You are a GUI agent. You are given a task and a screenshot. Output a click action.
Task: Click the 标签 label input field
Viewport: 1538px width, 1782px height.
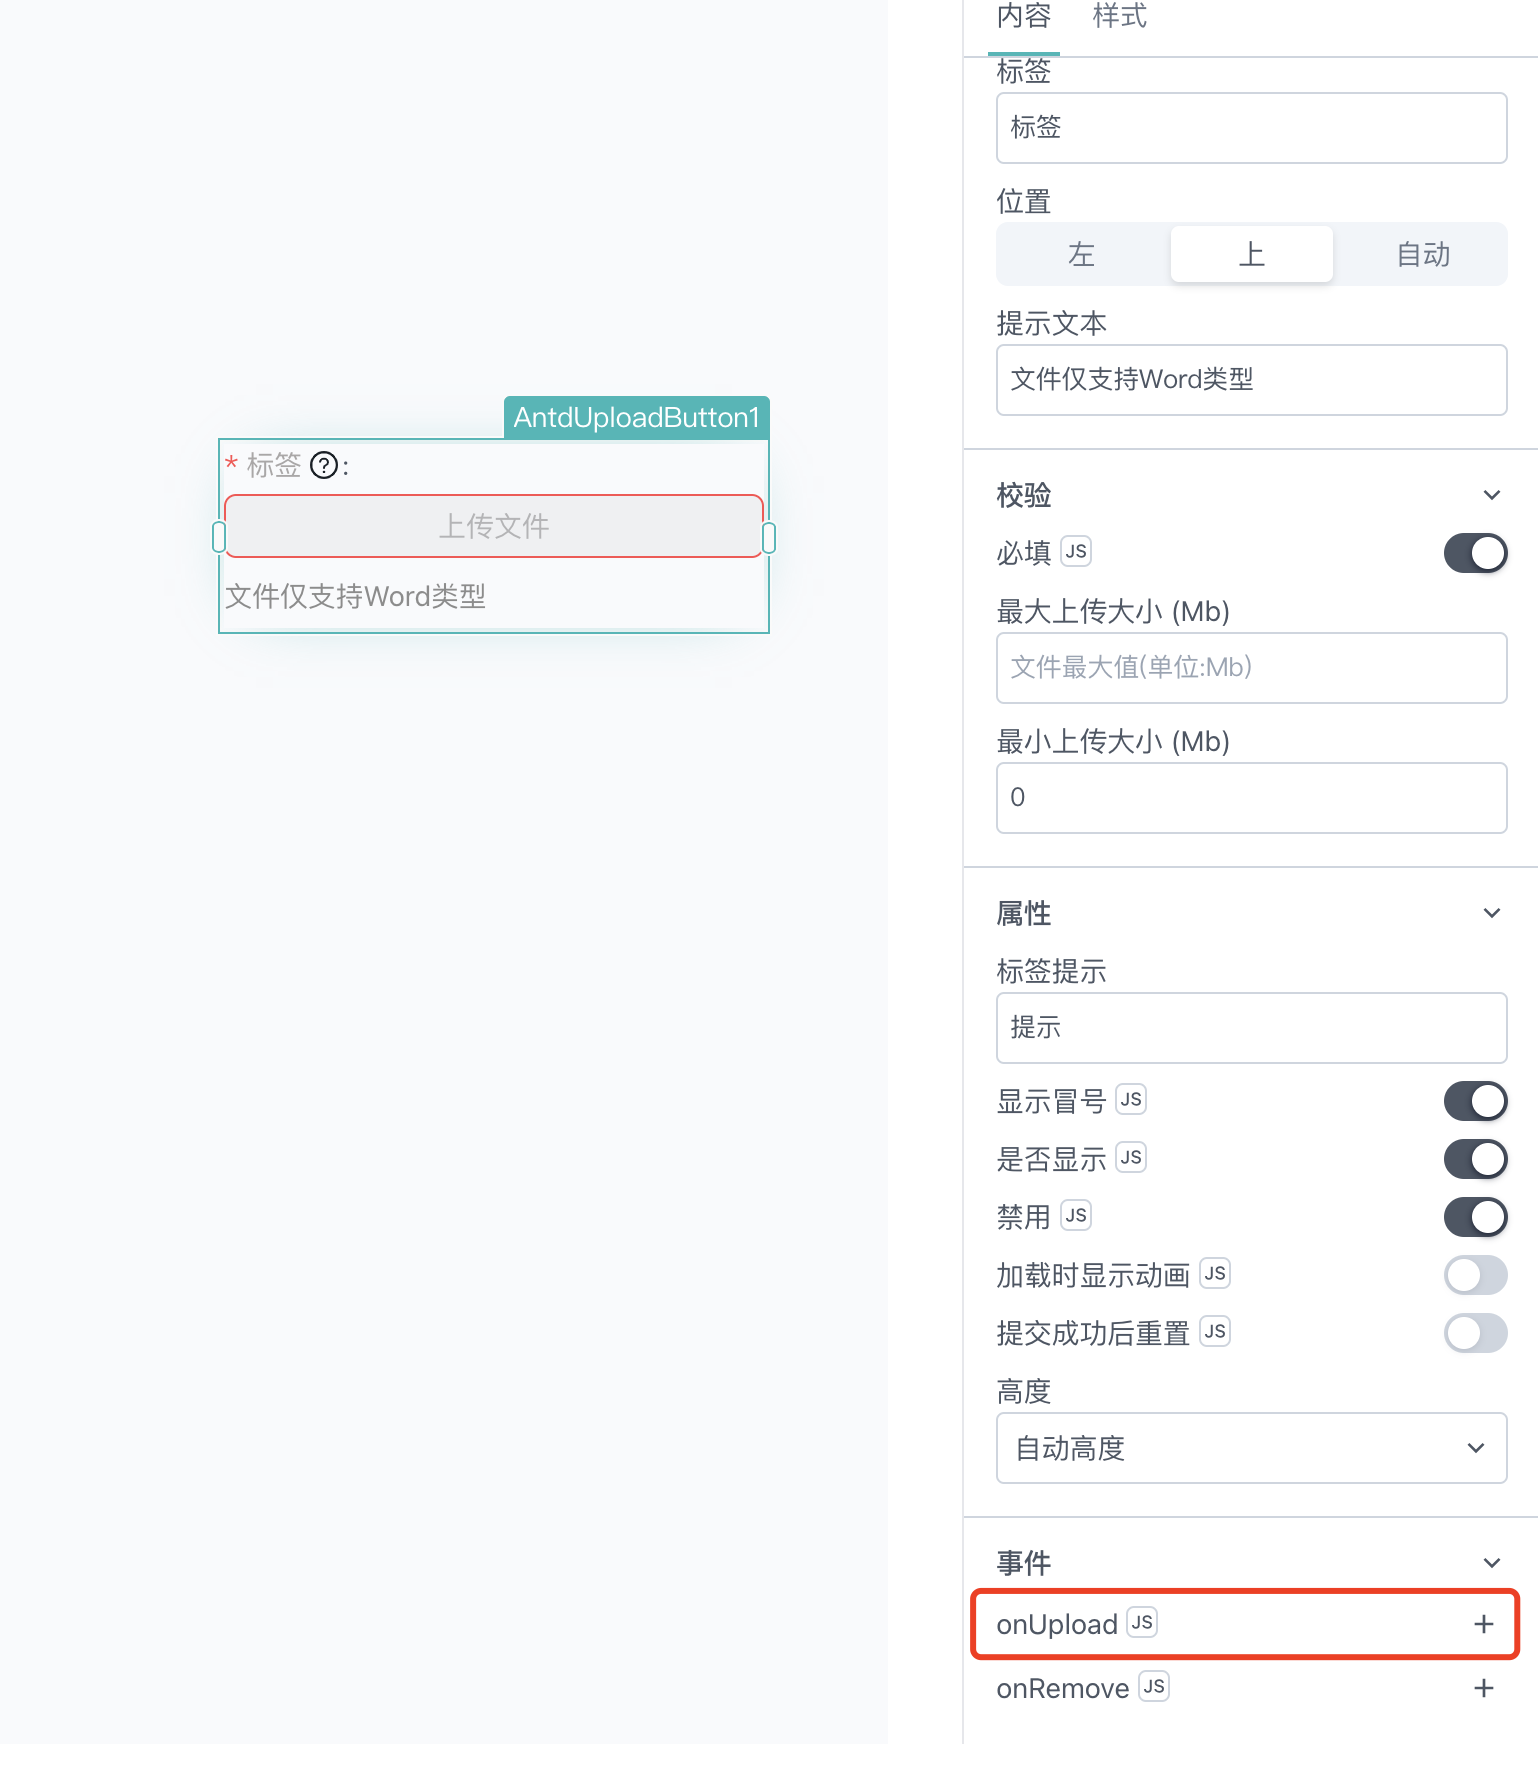(x=1251, y=128)
